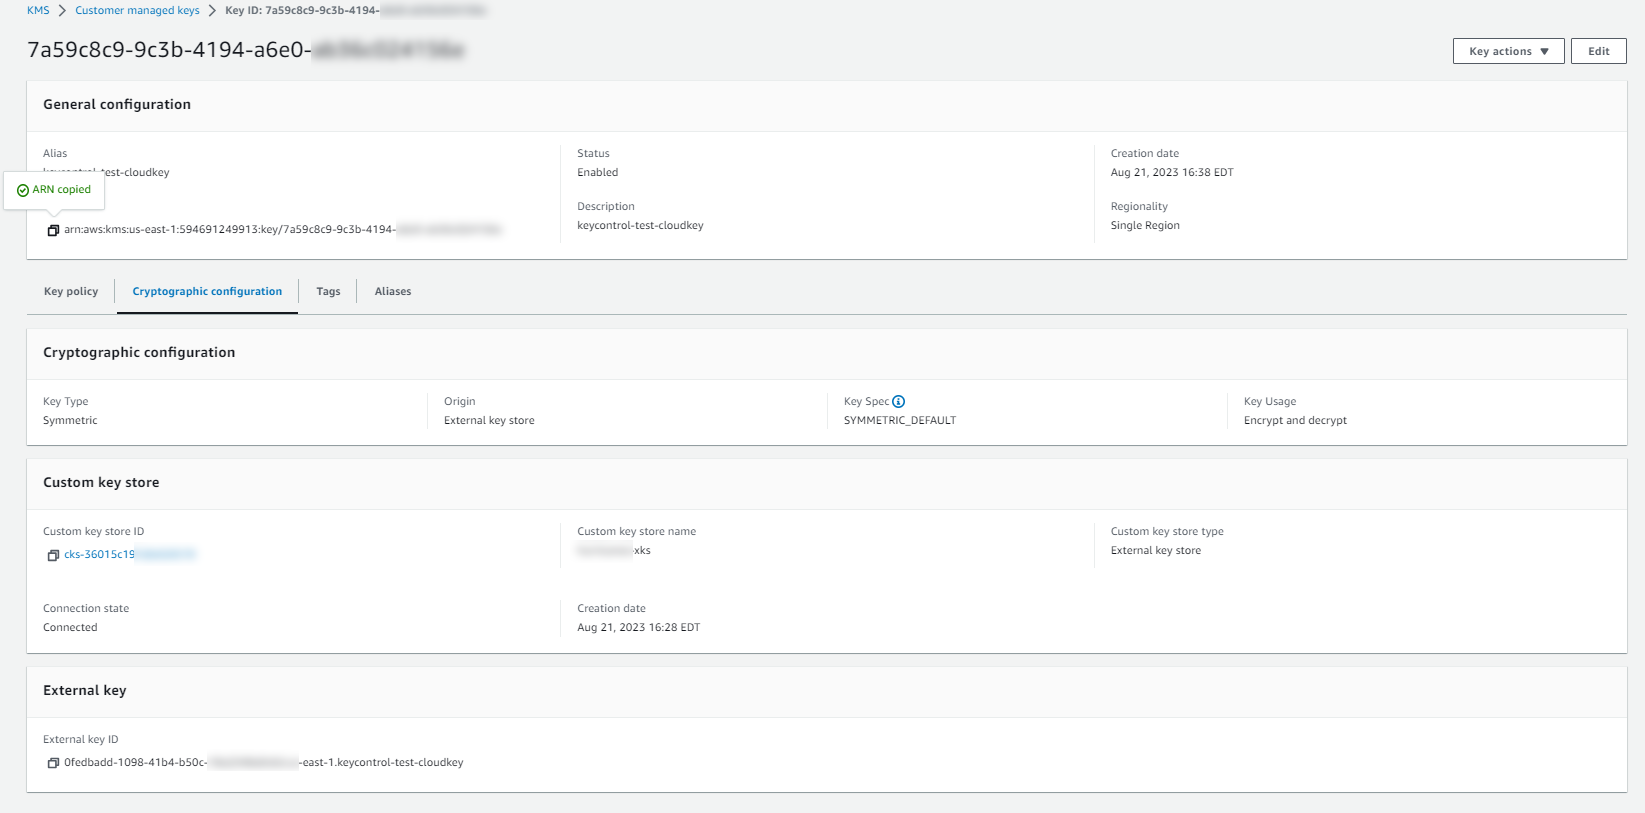Screen dimensions: 1645x813
Task: Copy the External key ID
Action: pos(53,763)
